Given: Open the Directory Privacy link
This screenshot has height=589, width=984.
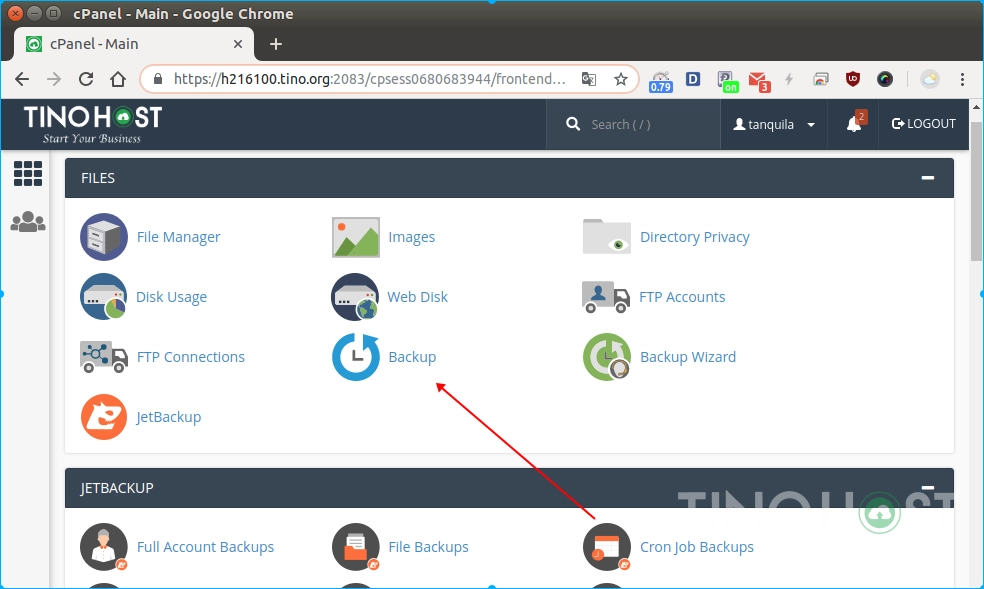Looking at the screenshot, I should (x=695, y=237).
